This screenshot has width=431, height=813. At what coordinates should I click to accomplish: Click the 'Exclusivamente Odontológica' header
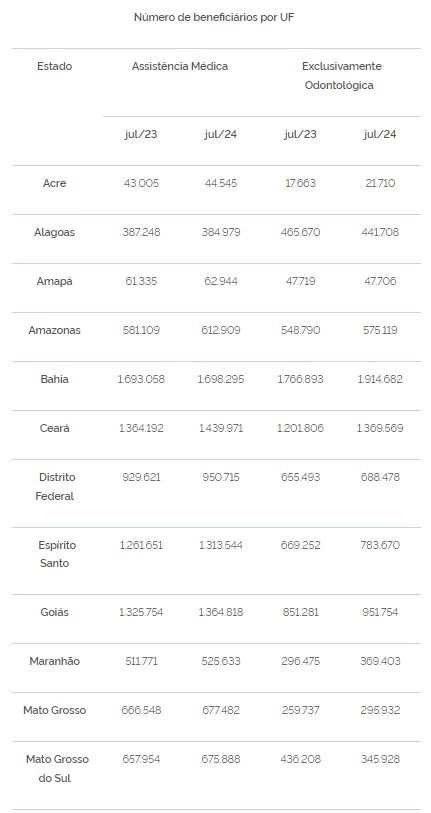point(340,76)
